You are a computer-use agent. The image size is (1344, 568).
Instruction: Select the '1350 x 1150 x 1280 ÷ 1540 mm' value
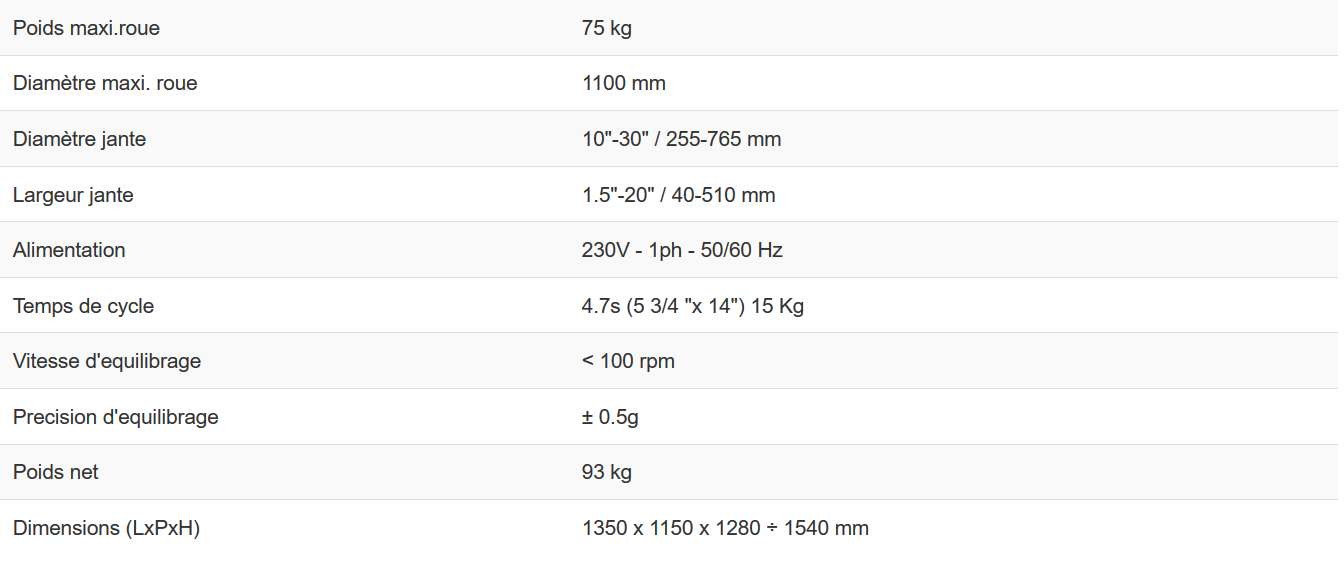[x=725, y=528]
